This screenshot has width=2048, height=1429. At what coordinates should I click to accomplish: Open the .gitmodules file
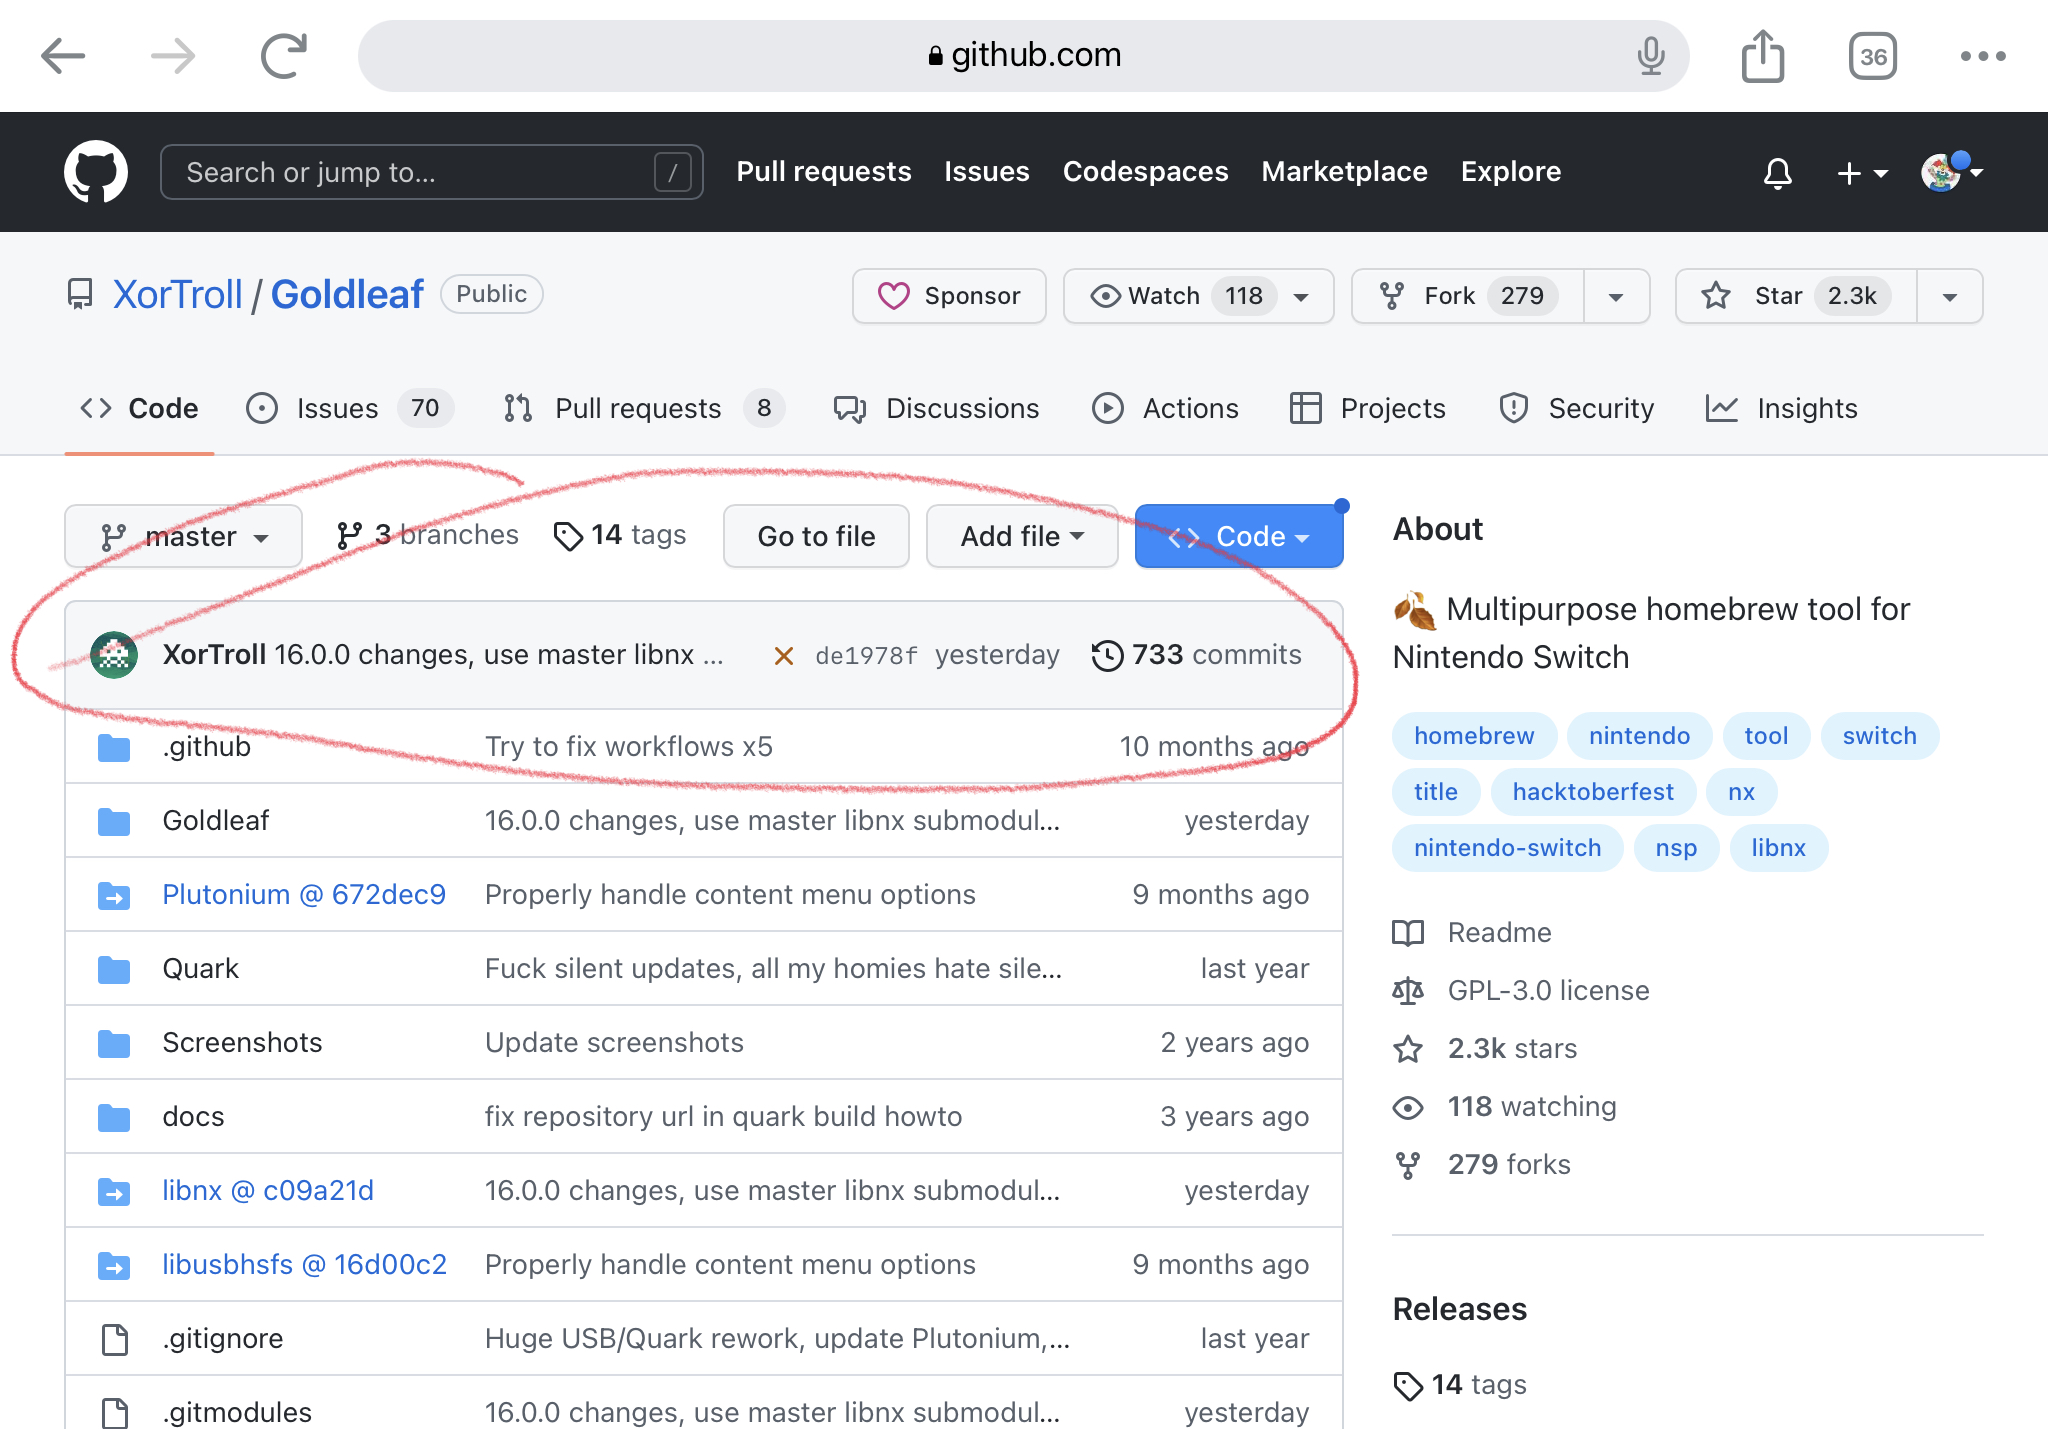point(238,1413)
